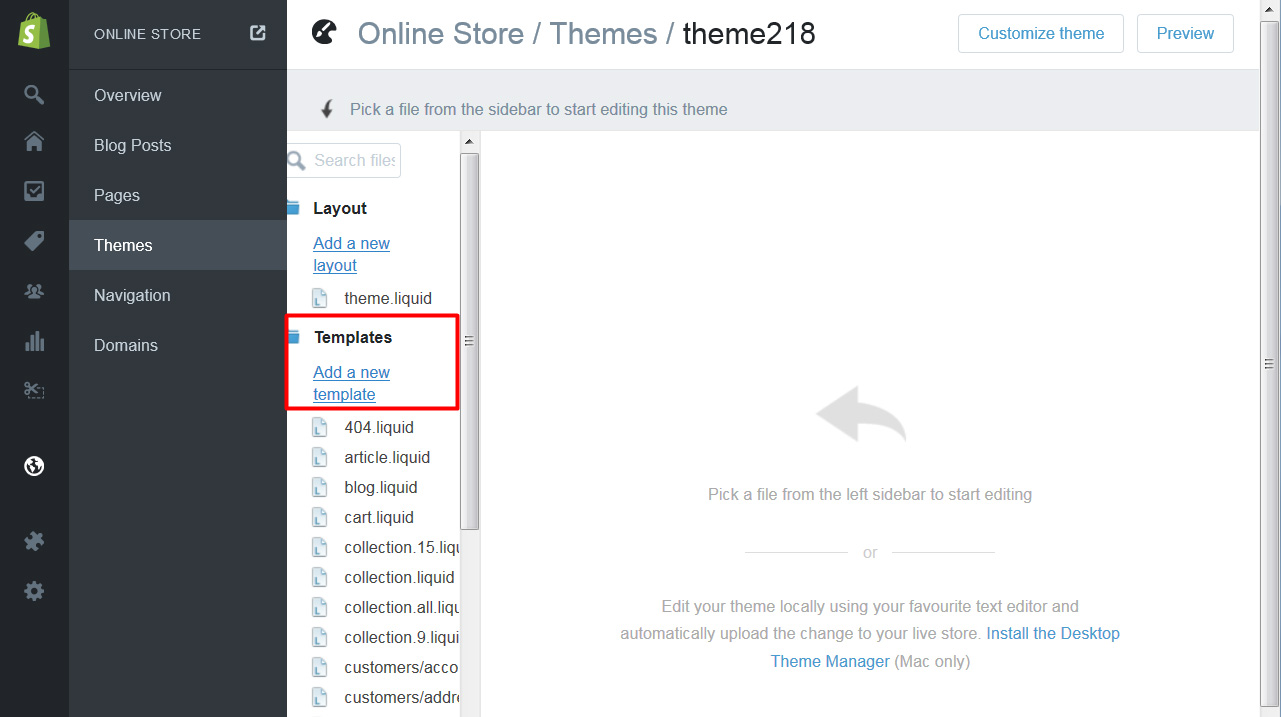Collapse the Layout folder heading
Image resolution: width=1281 pixels, height=717 pixels.
click(x=340, y=208)
